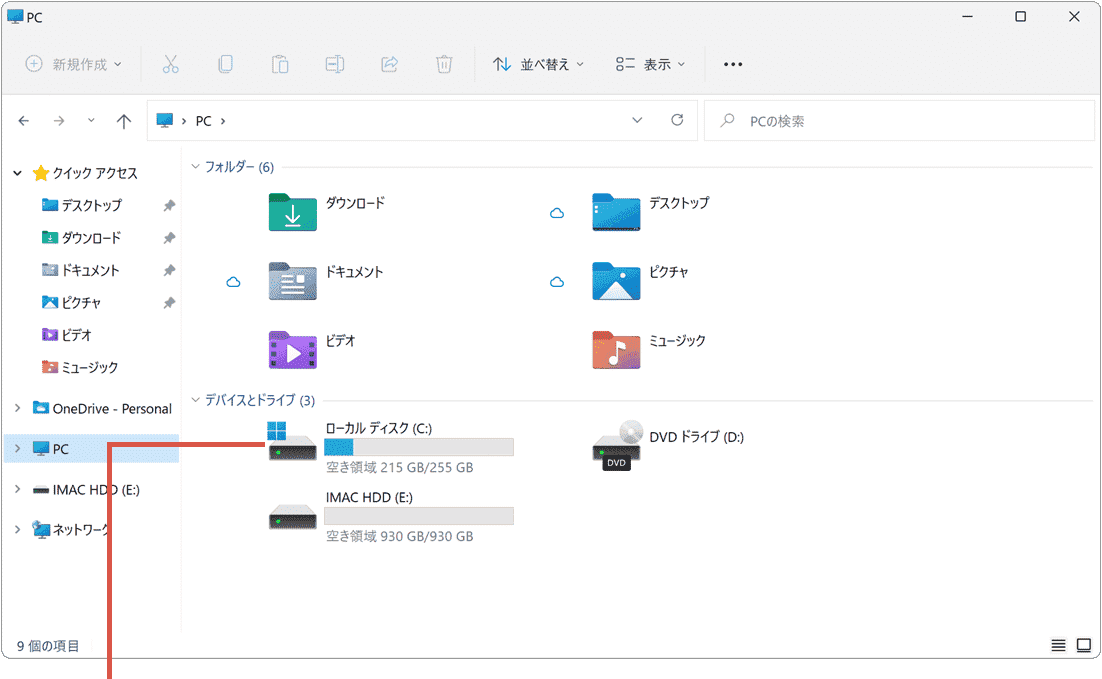
Task: Click the C: drive storage usage bar
Action: (418, 447)
